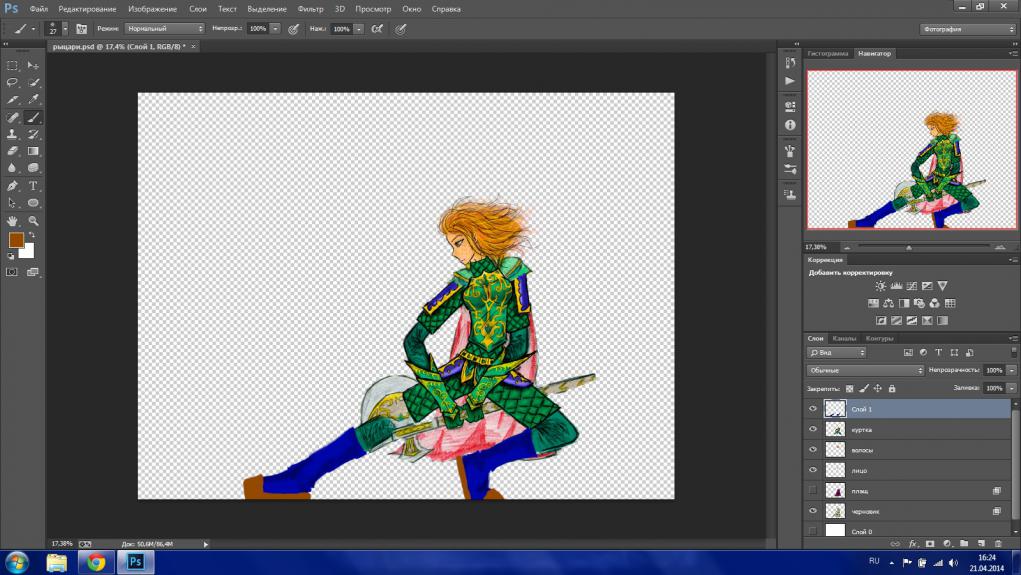Open the History panel icon
Screen dimensions: 1021x575
(x=790, y=62)
